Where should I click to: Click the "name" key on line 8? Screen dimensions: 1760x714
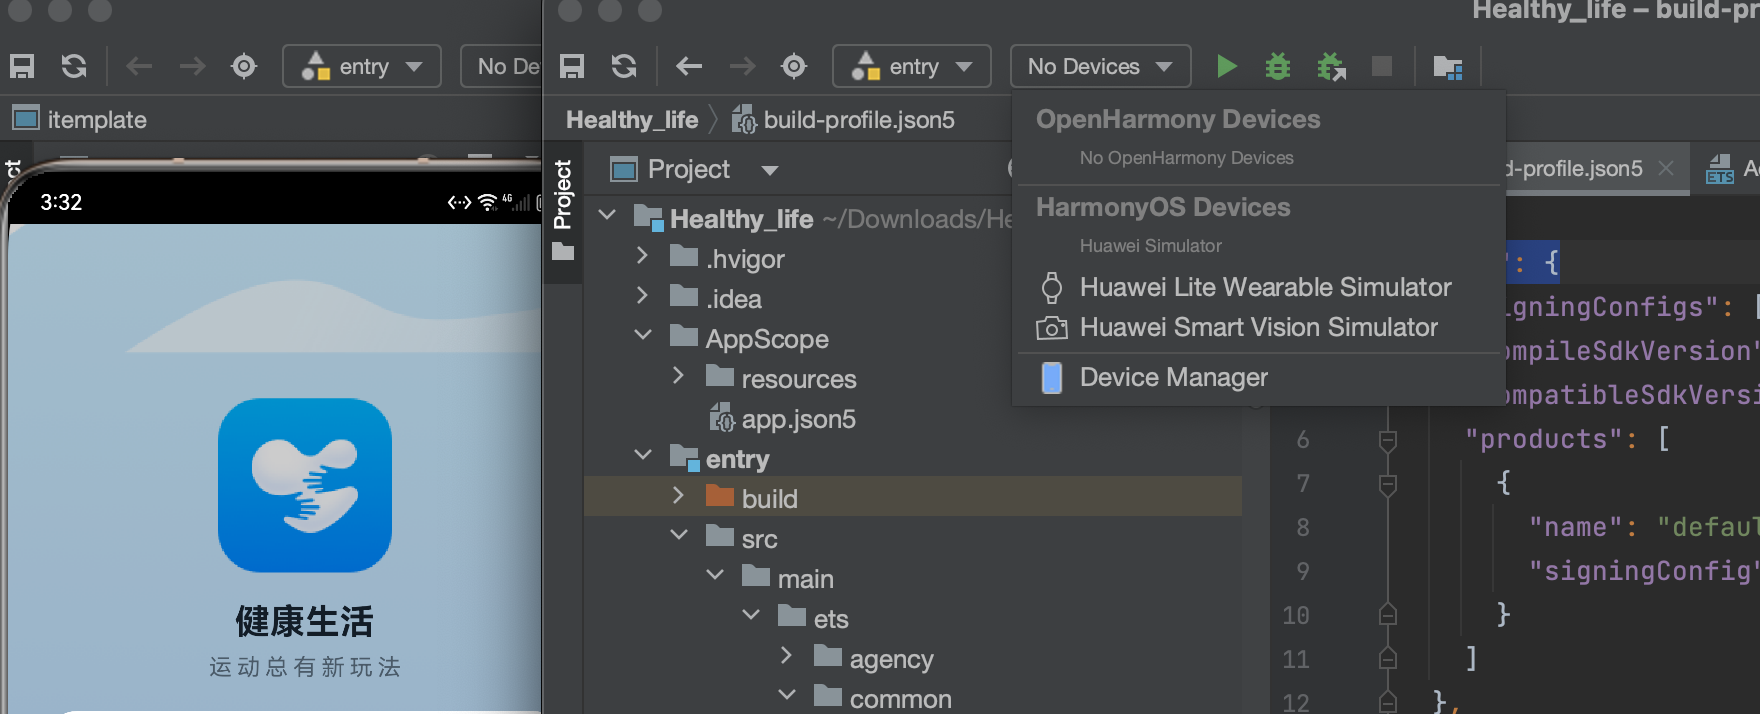(x=1575, y=527)
